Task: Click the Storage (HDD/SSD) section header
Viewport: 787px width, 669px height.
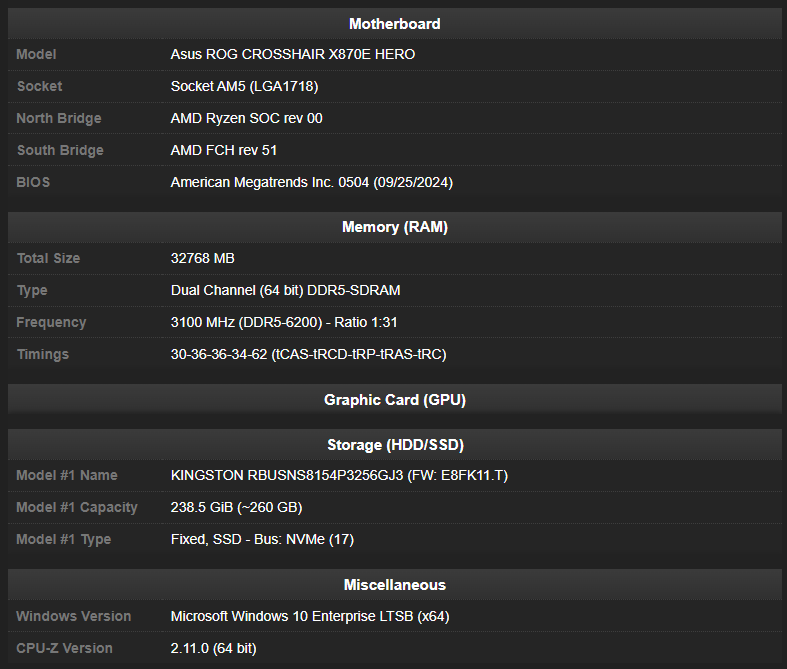Action: point(394,445)
